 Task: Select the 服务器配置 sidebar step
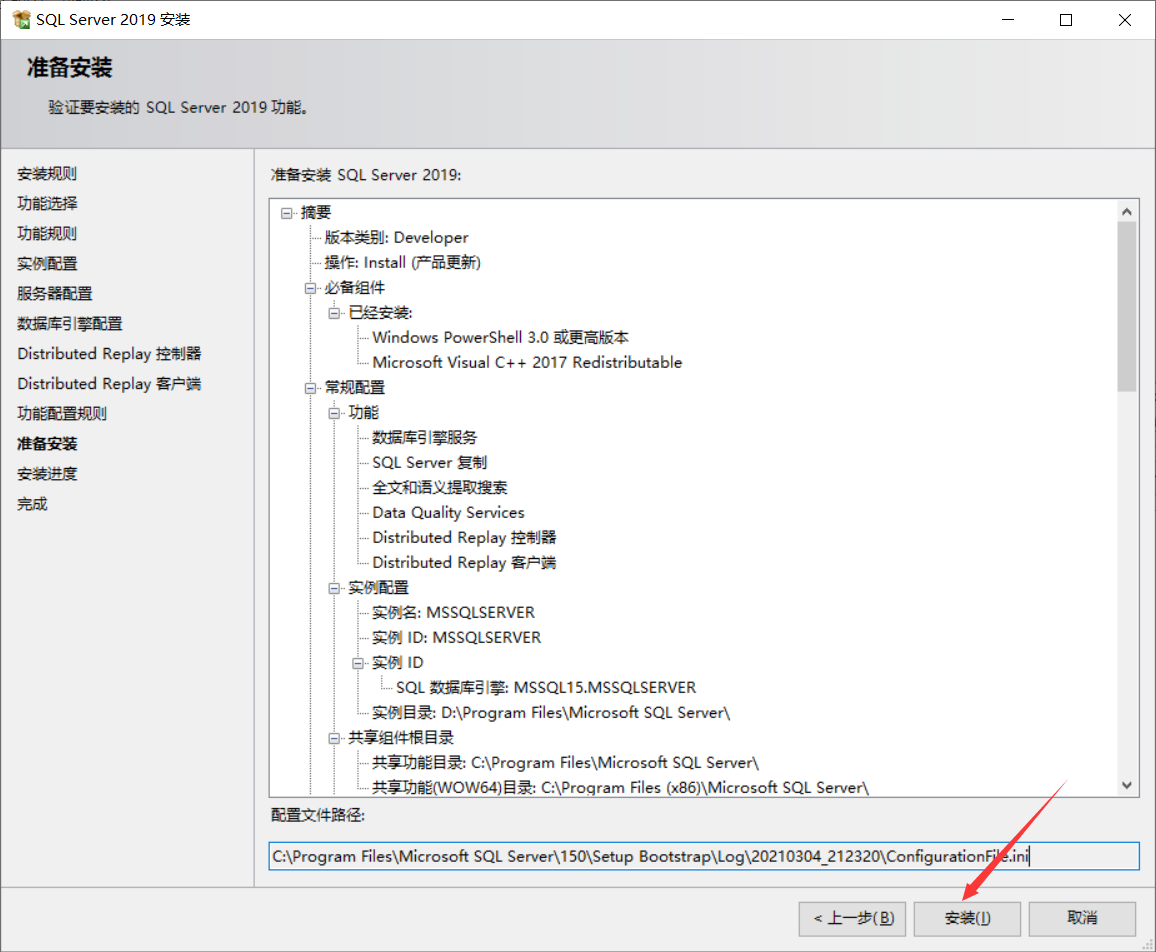click(55, 293)
